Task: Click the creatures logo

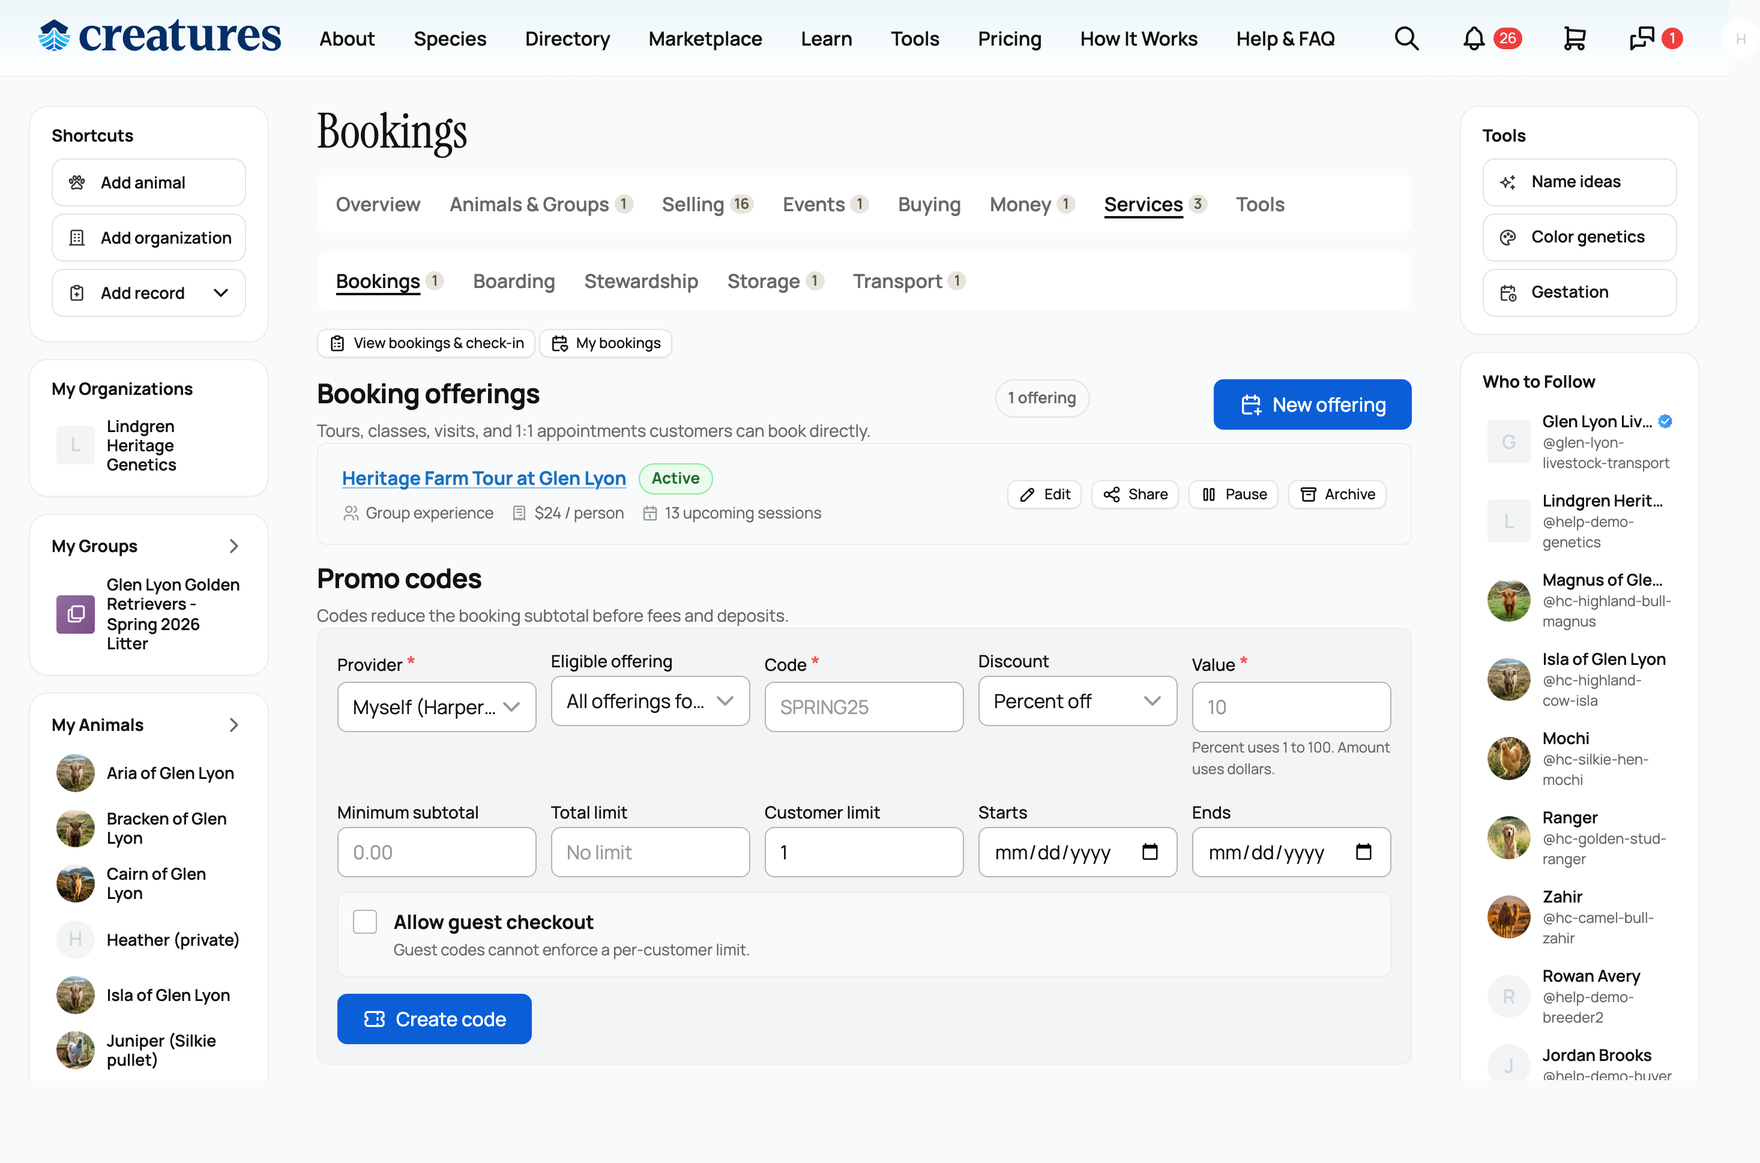Action: pyautogui.click(x=160, y=36)
